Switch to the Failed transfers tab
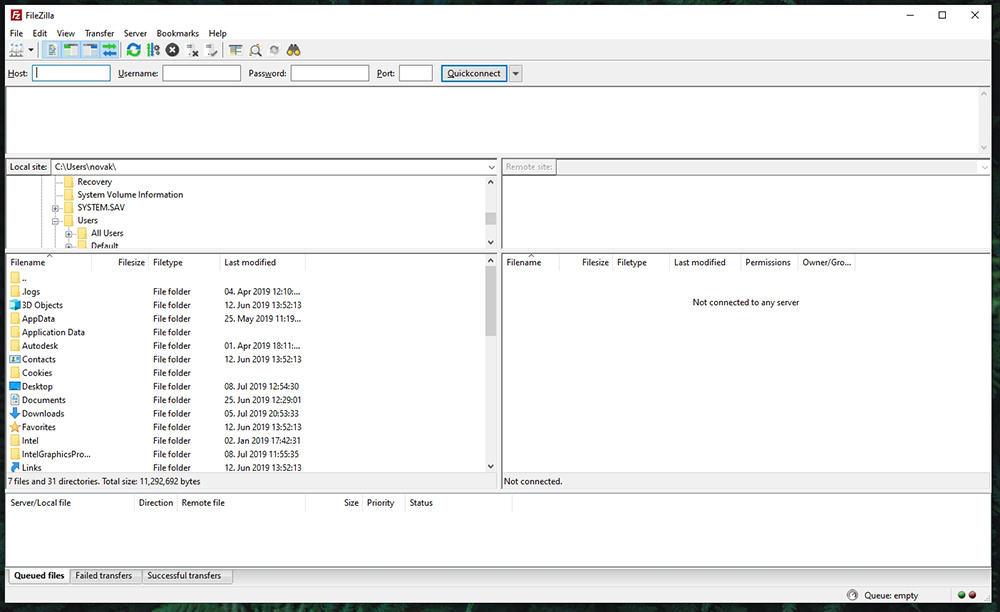 point(104,576)
